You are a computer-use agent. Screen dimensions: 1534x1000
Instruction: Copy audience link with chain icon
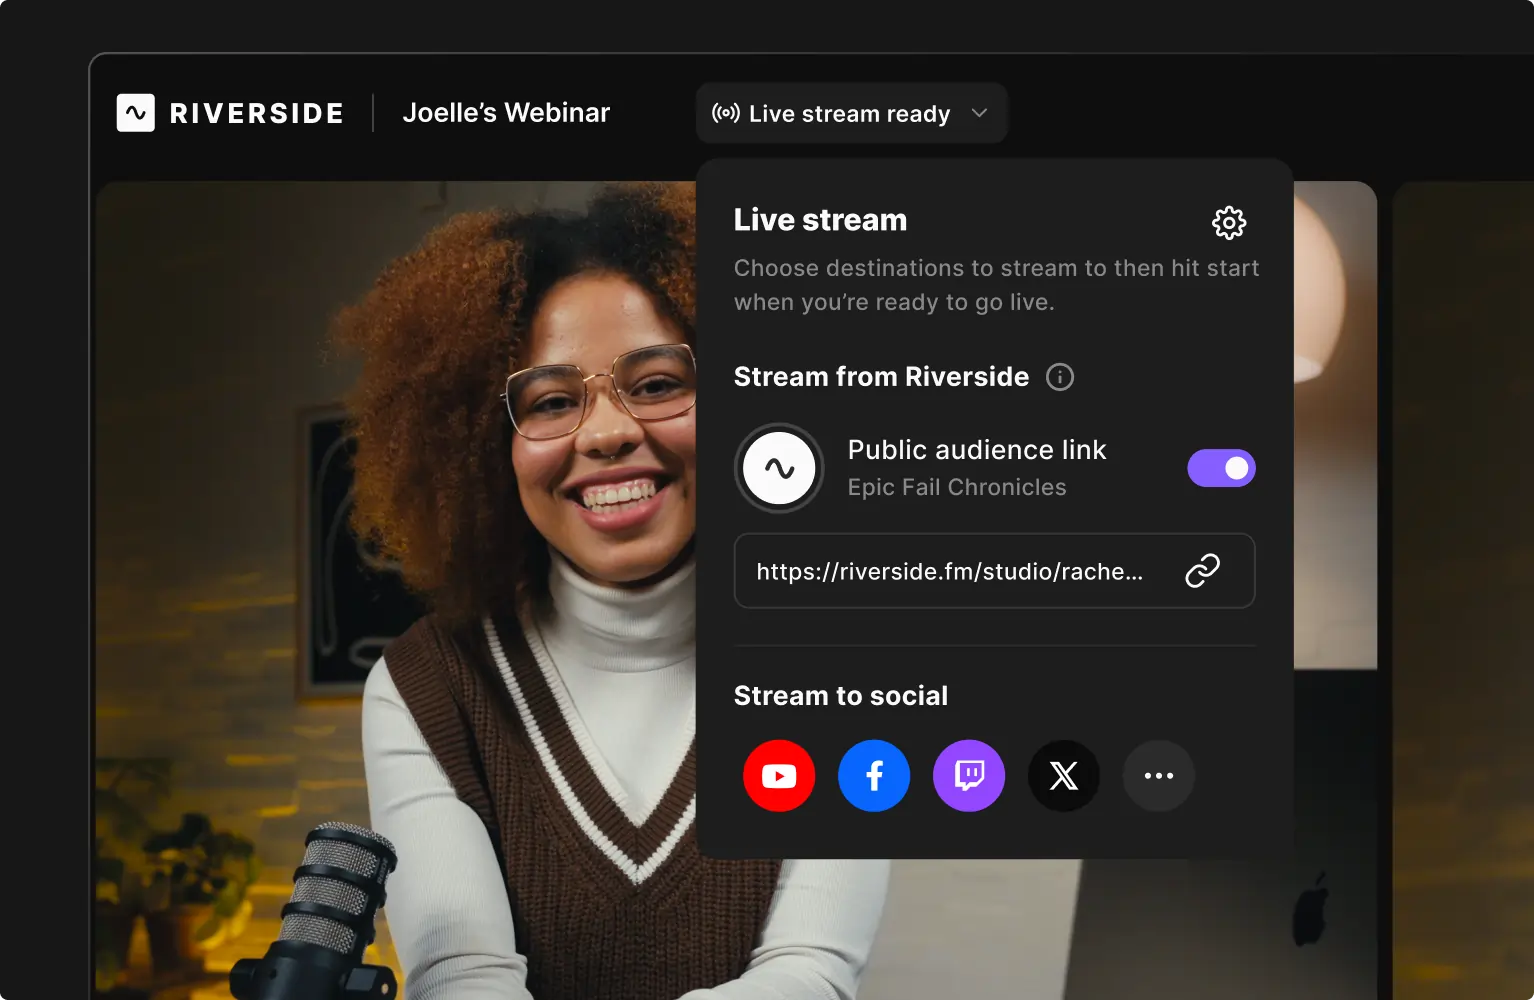[1202, 570]
